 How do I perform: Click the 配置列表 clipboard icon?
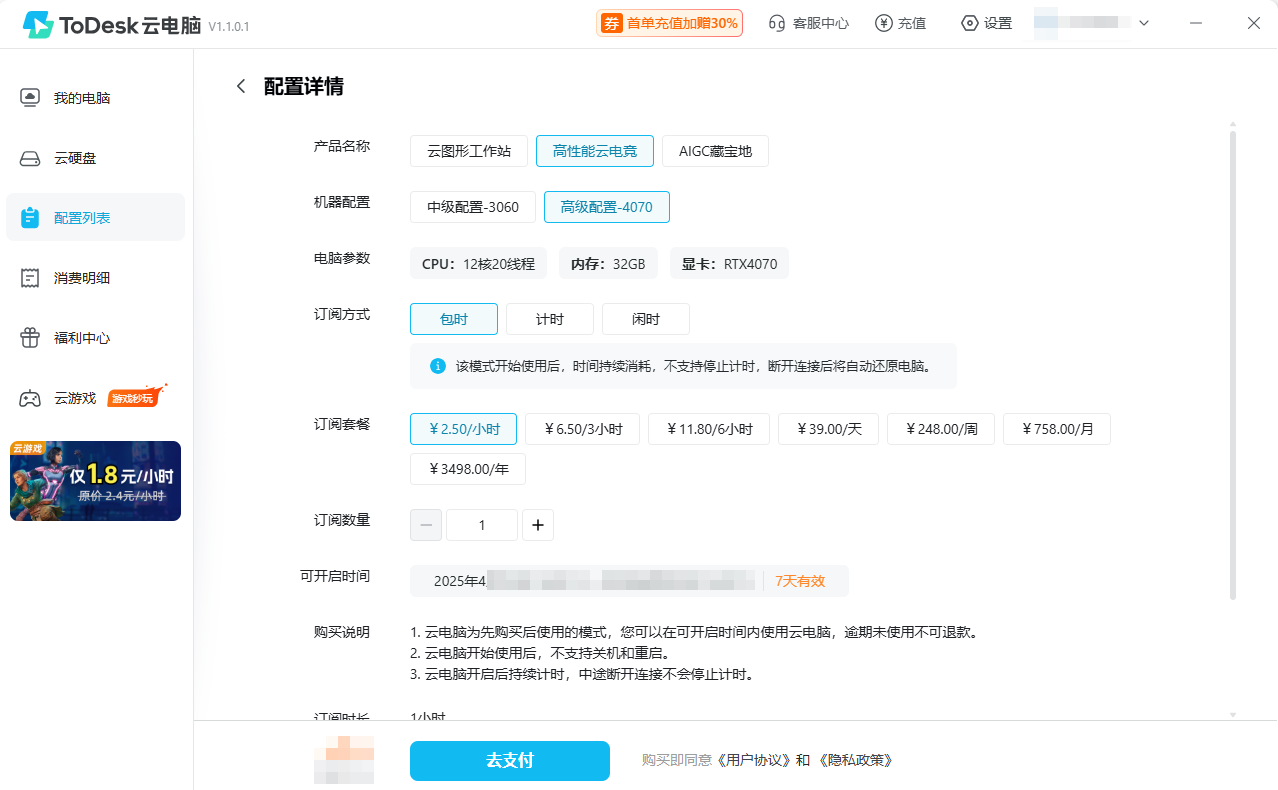[30, 217]
